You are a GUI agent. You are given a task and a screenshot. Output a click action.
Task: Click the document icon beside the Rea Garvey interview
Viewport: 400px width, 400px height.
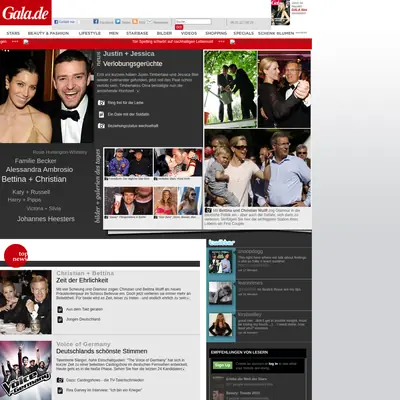click(x=60, y=390)
